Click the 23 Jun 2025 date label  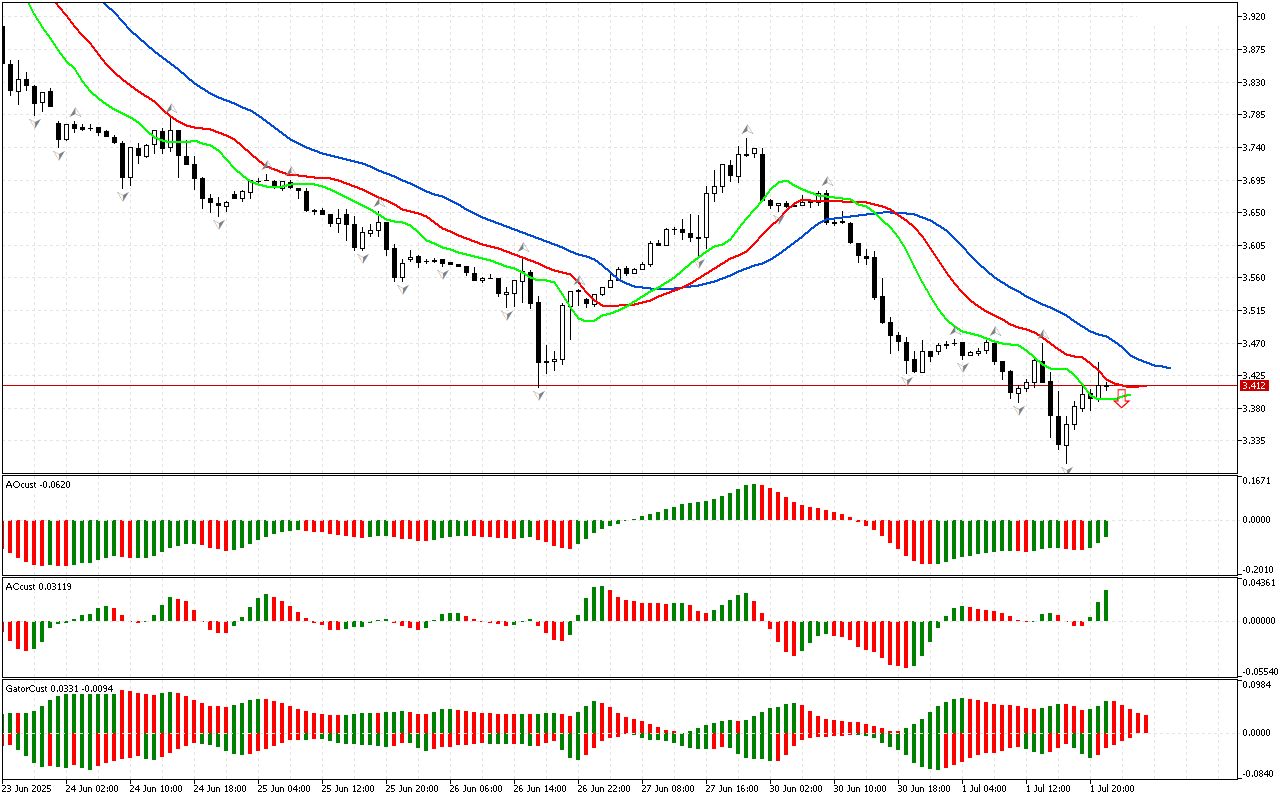pos(29,789)
